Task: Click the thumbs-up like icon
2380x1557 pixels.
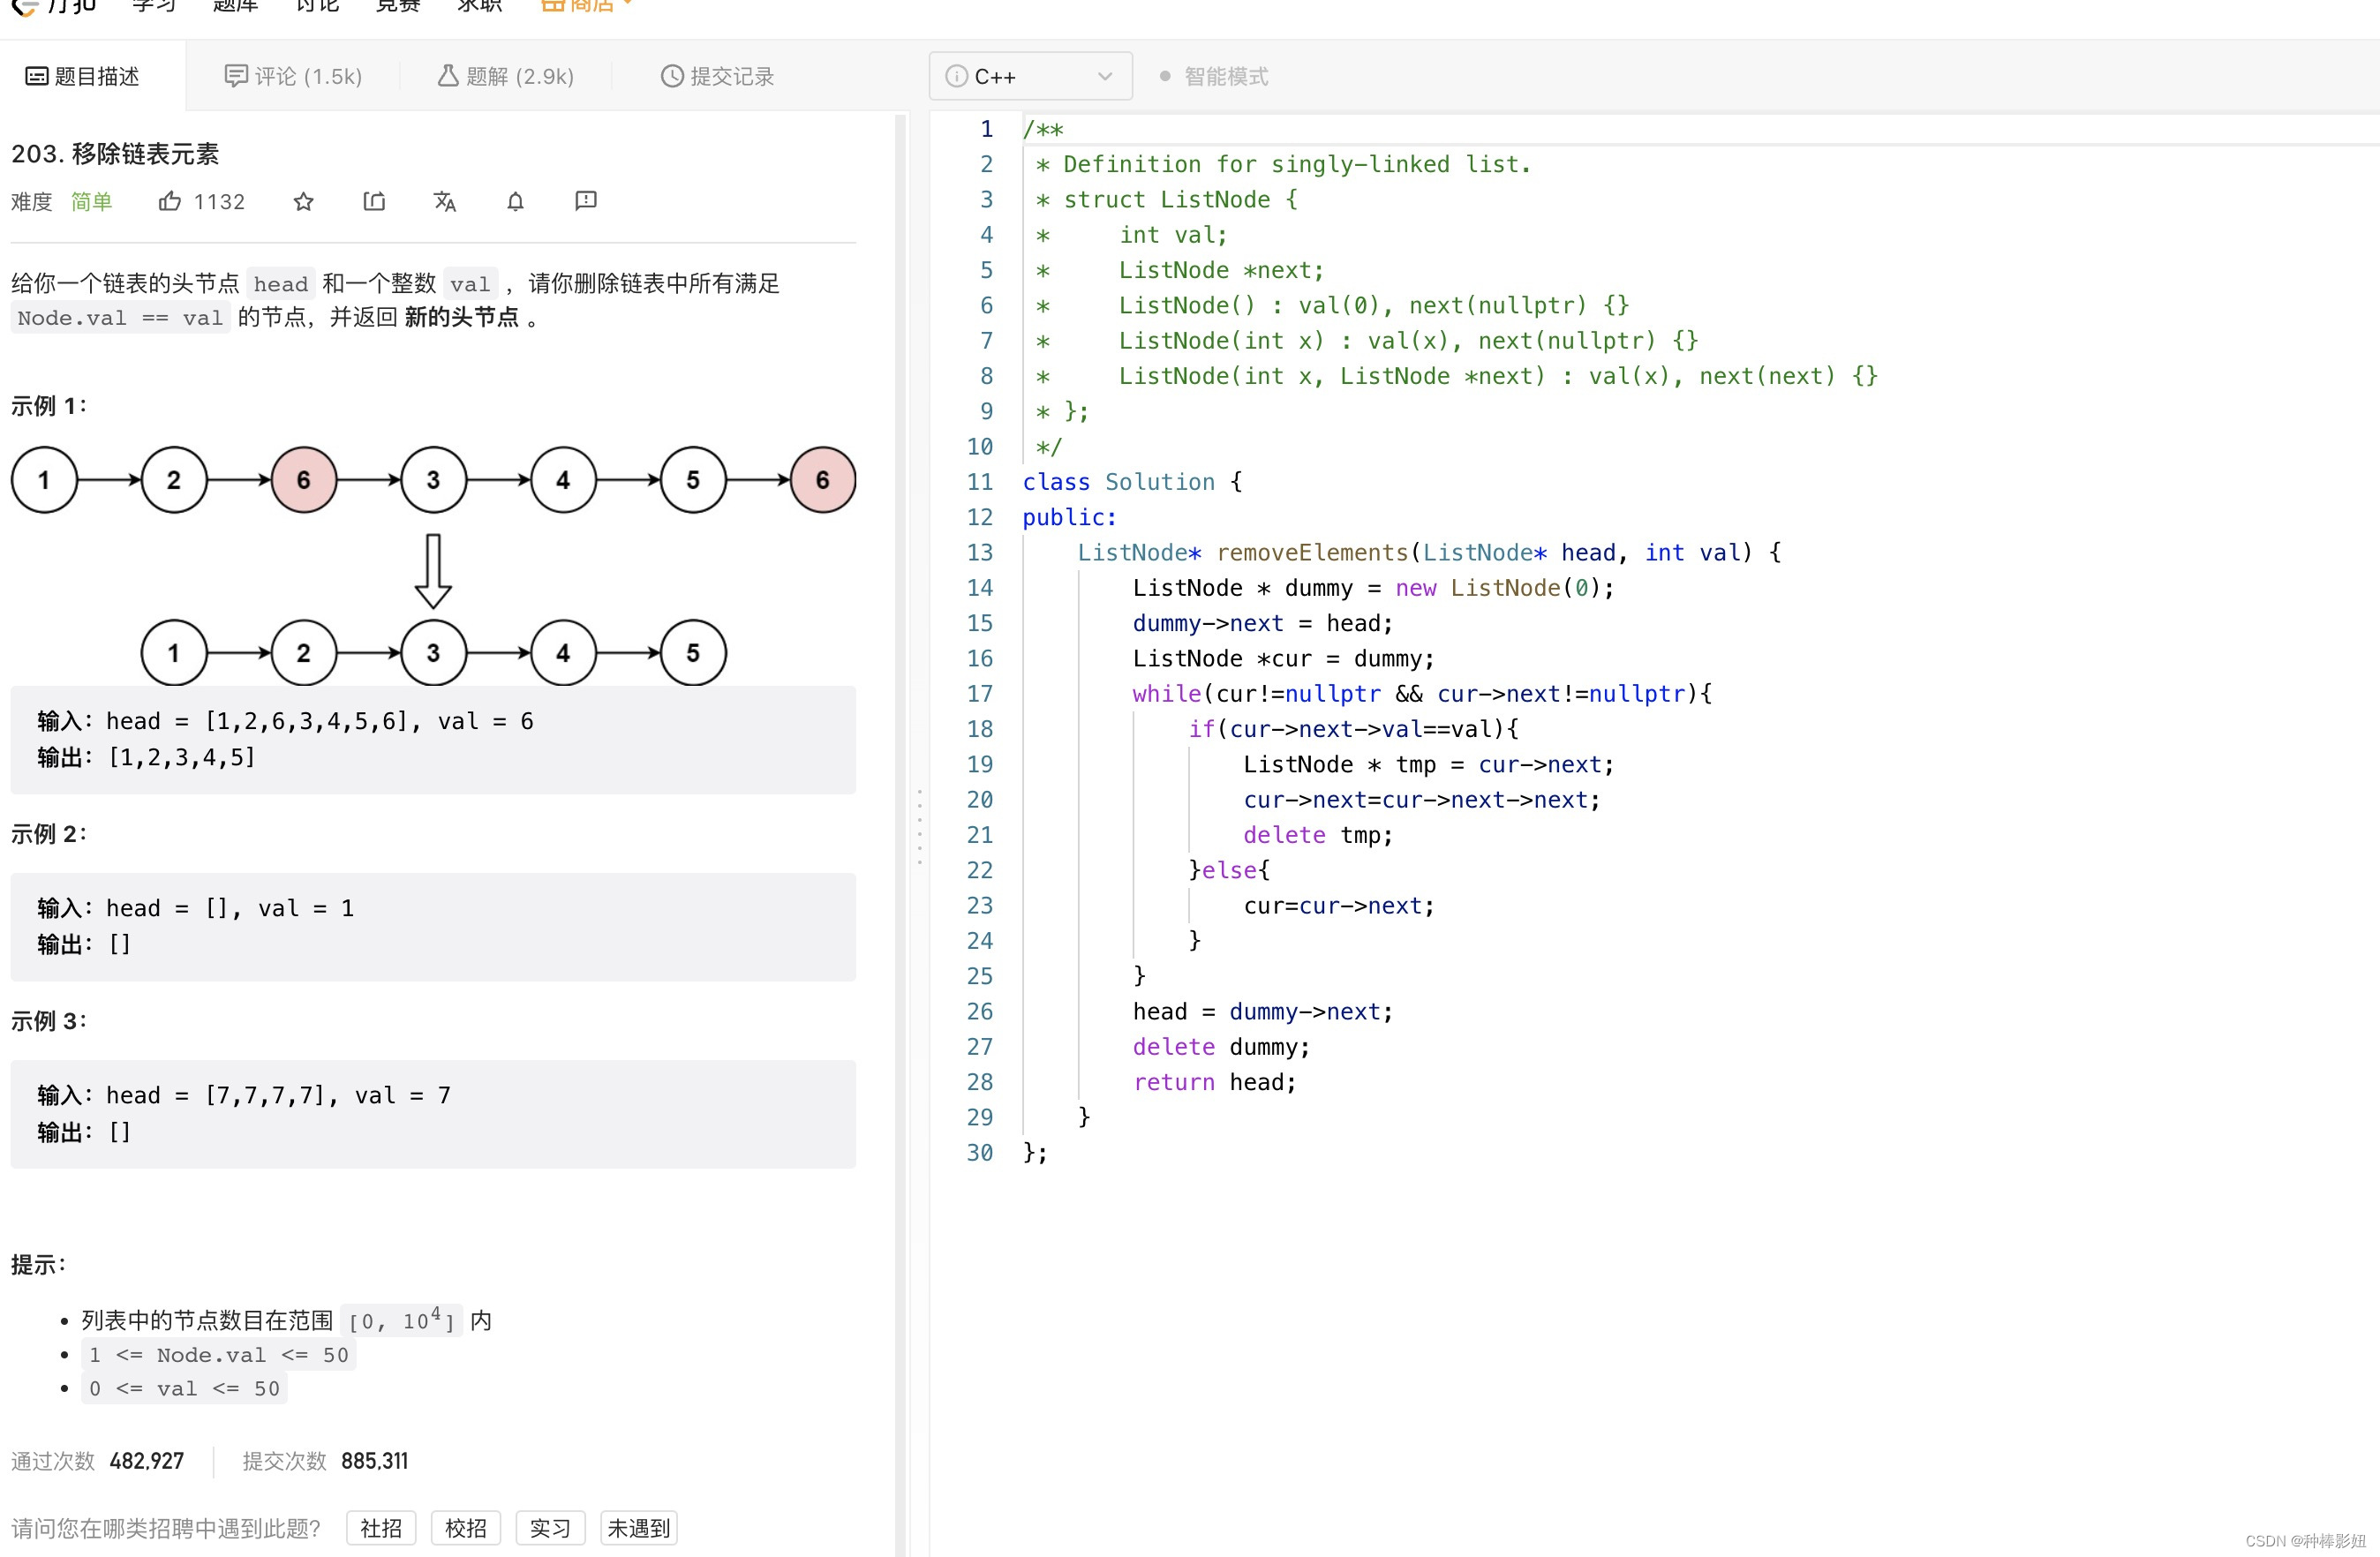Action: (169, 202)
